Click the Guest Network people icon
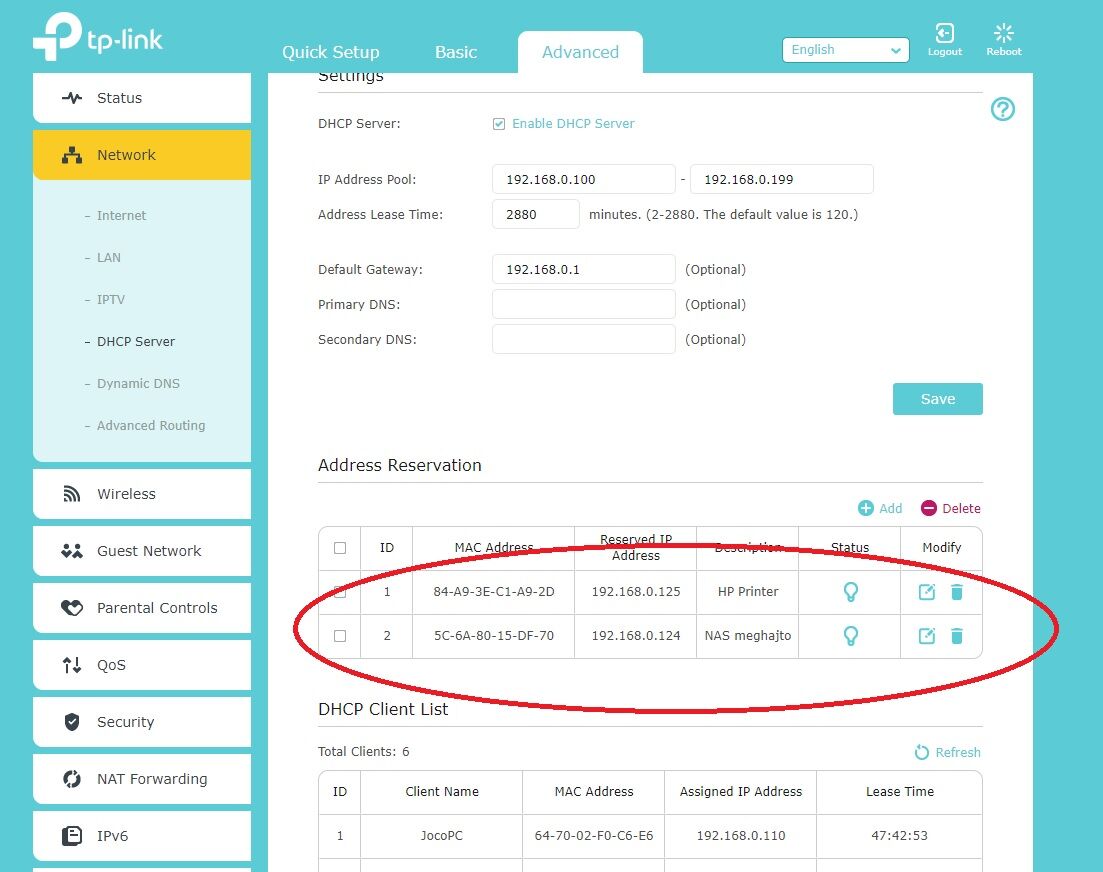 (x=72, y=551)
